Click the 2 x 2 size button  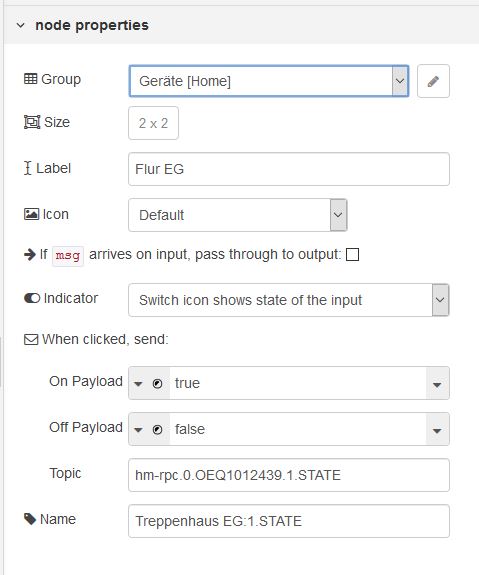tap(153, 123)
